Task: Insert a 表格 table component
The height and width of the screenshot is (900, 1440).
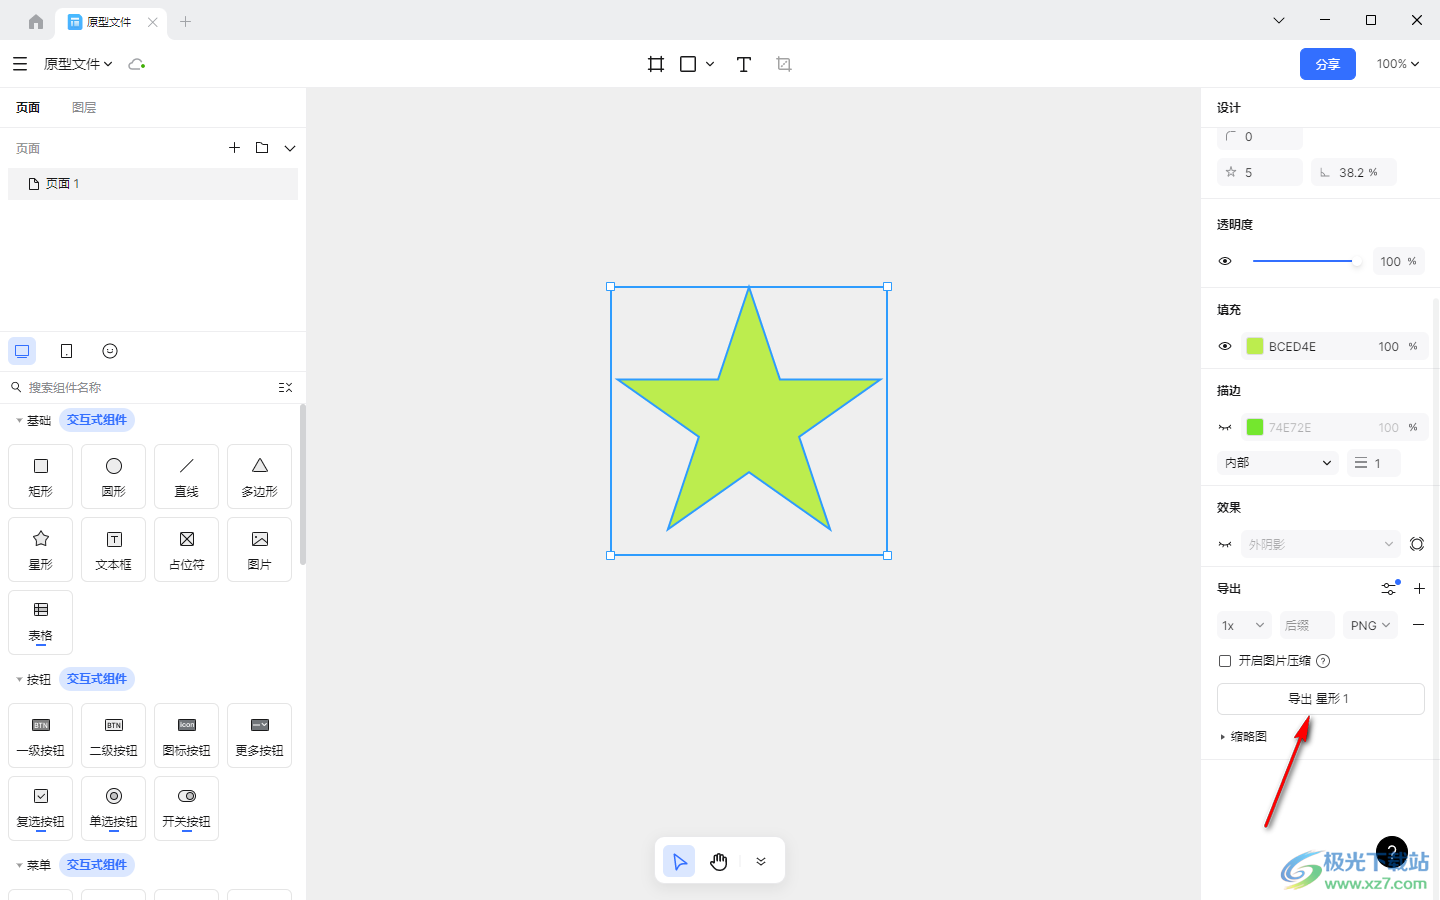Action: click(40, 622)
